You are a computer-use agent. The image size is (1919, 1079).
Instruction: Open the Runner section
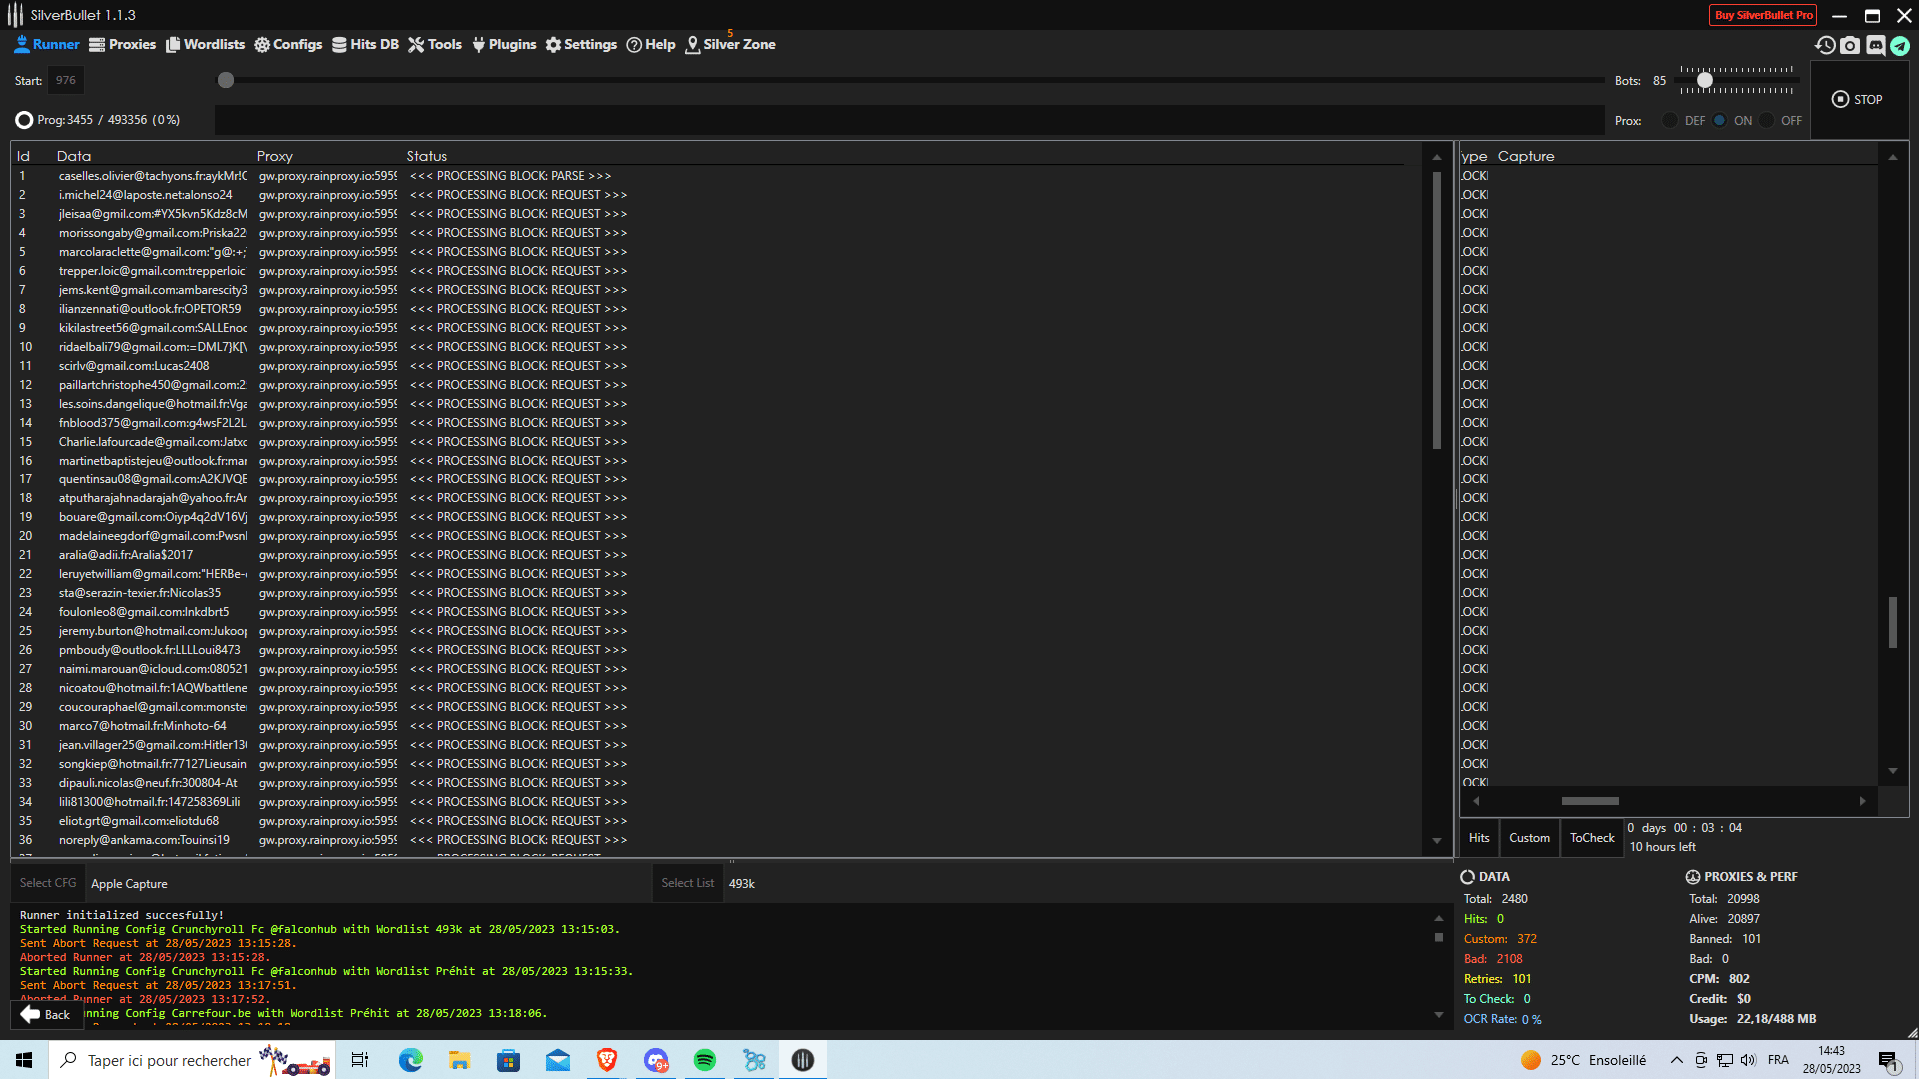click(47, 45)
